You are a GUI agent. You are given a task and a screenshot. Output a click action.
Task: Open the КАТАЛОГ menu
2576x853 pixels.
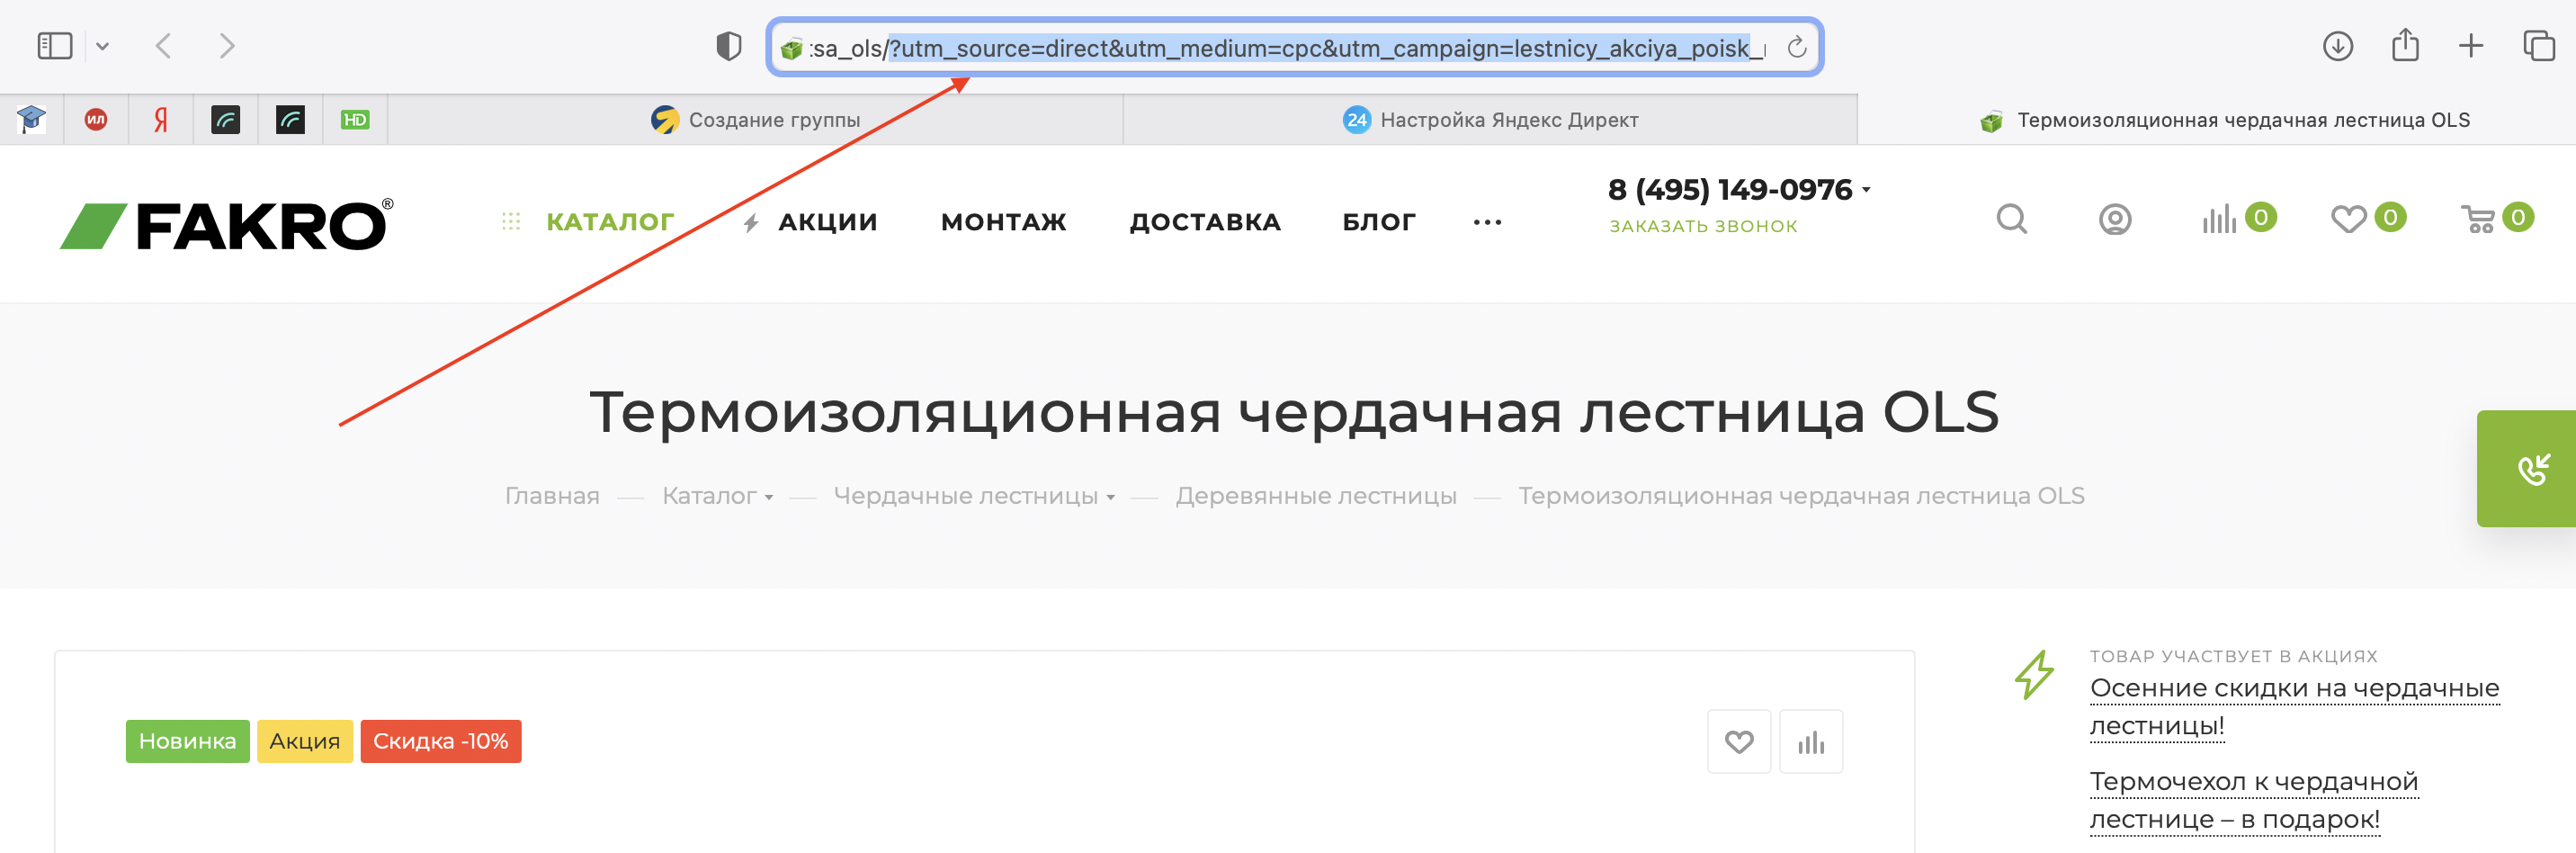[610, 222]
